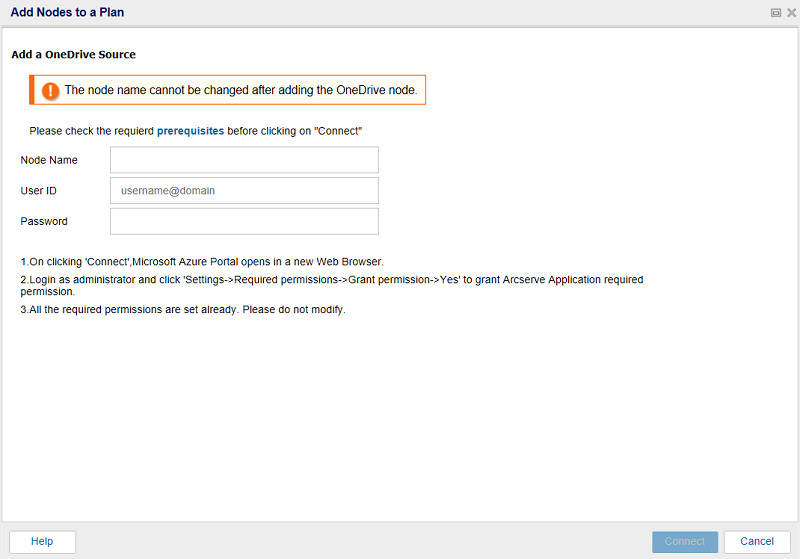Viewport: 800px width, 559px height.
Task: Maximize the Add Nodes dialog window
Action: [776, 13]
